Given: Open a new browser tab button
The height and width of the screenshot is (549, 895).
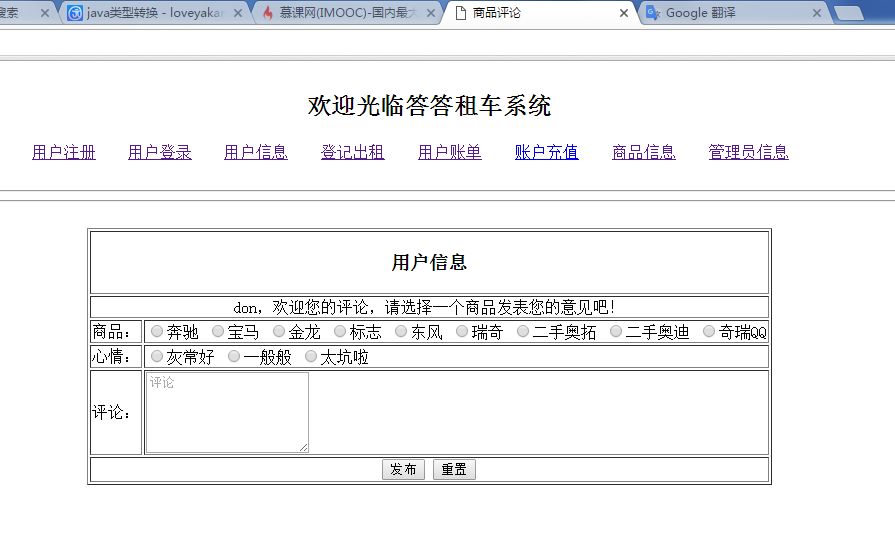Looking at the screenshot, I should pos(849,13).
